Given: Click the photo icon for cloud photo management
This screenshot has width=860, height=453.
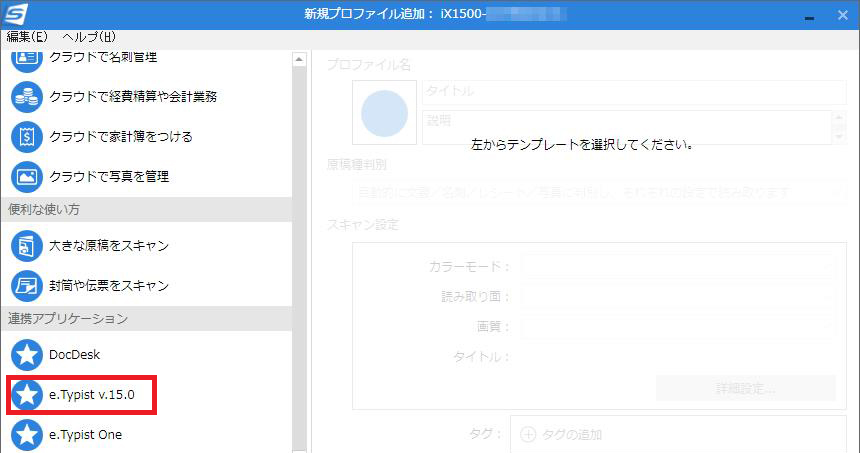Looking at the screenshot, I should pyautogui.click(x=26, y=177).
